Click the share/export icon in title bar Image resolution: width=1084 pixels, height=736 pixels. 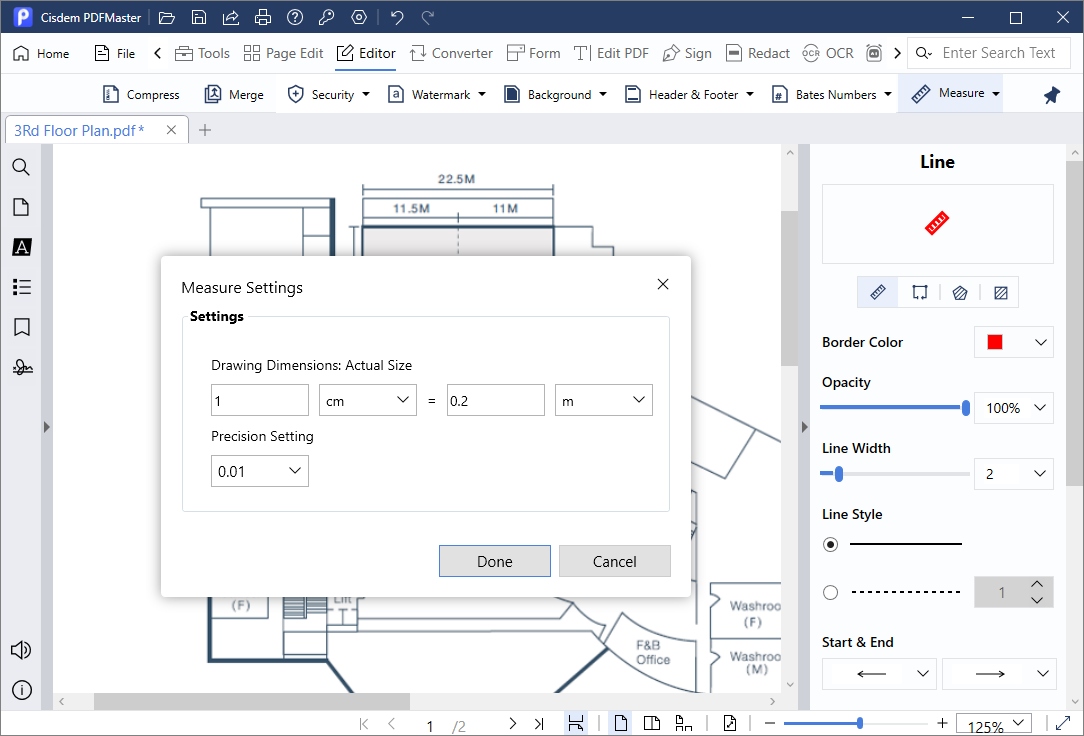[231, 17]
